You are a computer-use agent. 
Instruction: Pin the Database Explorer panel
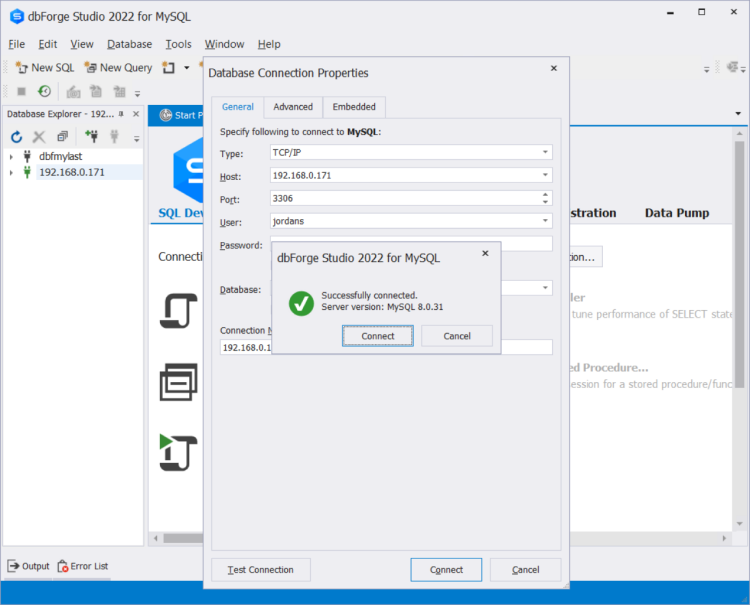(x=122, y=115)
